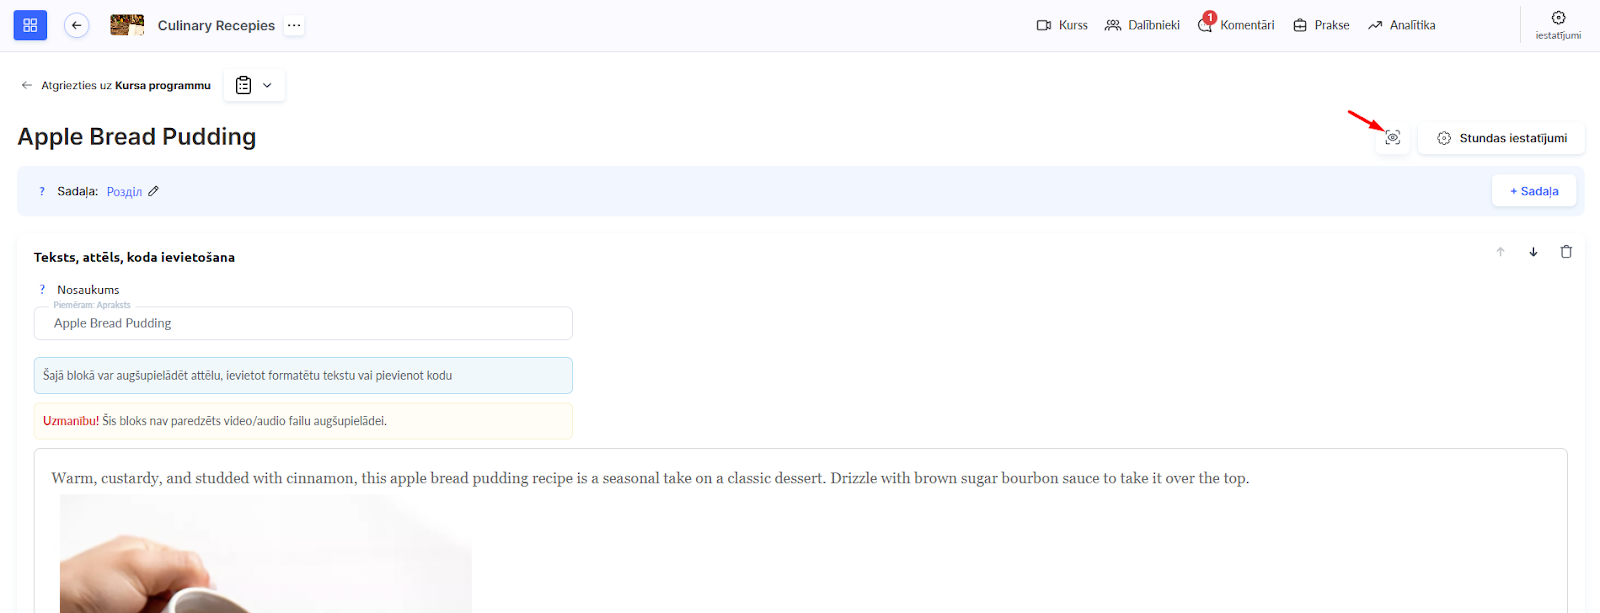Open Komentāri with notification badge

(1236, 25)
